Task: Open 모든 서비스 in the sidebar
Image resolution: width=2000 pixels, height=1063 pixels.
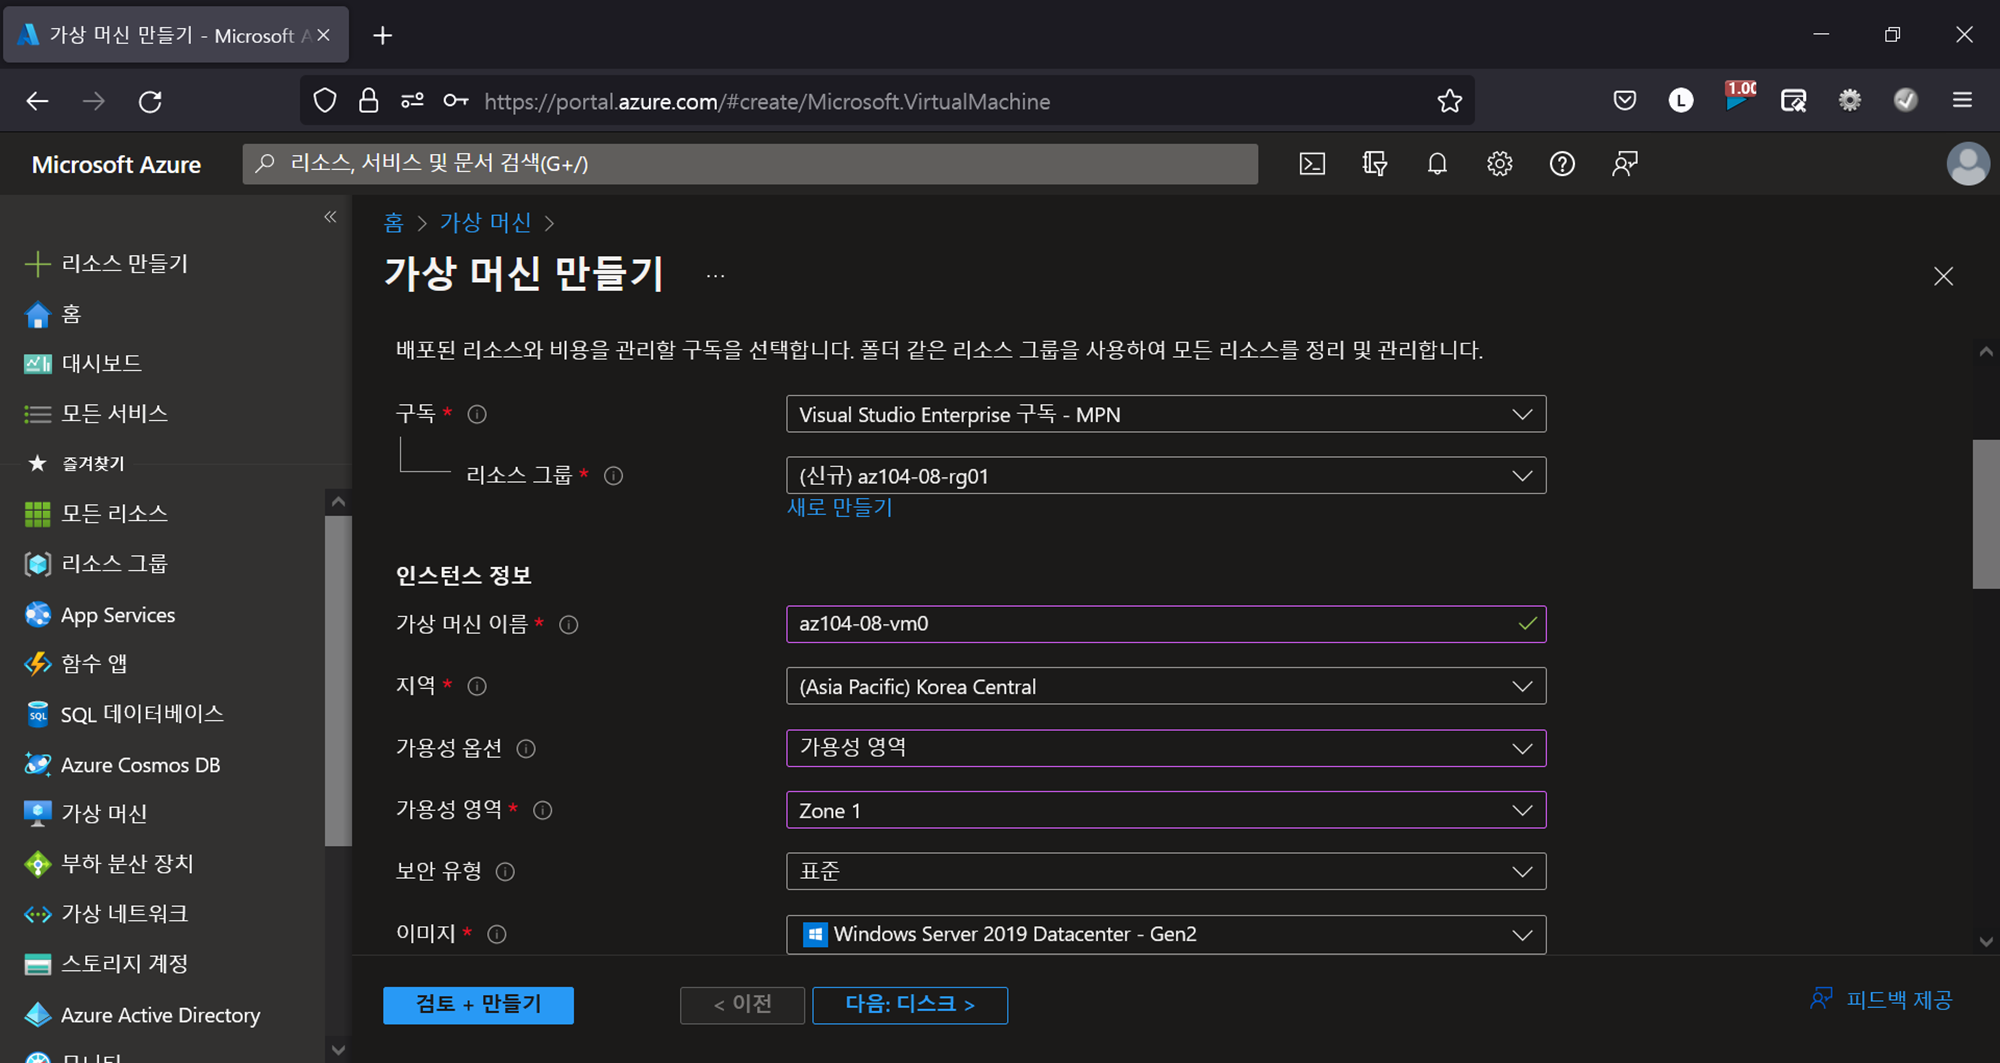Action: (x=95, y=414)
